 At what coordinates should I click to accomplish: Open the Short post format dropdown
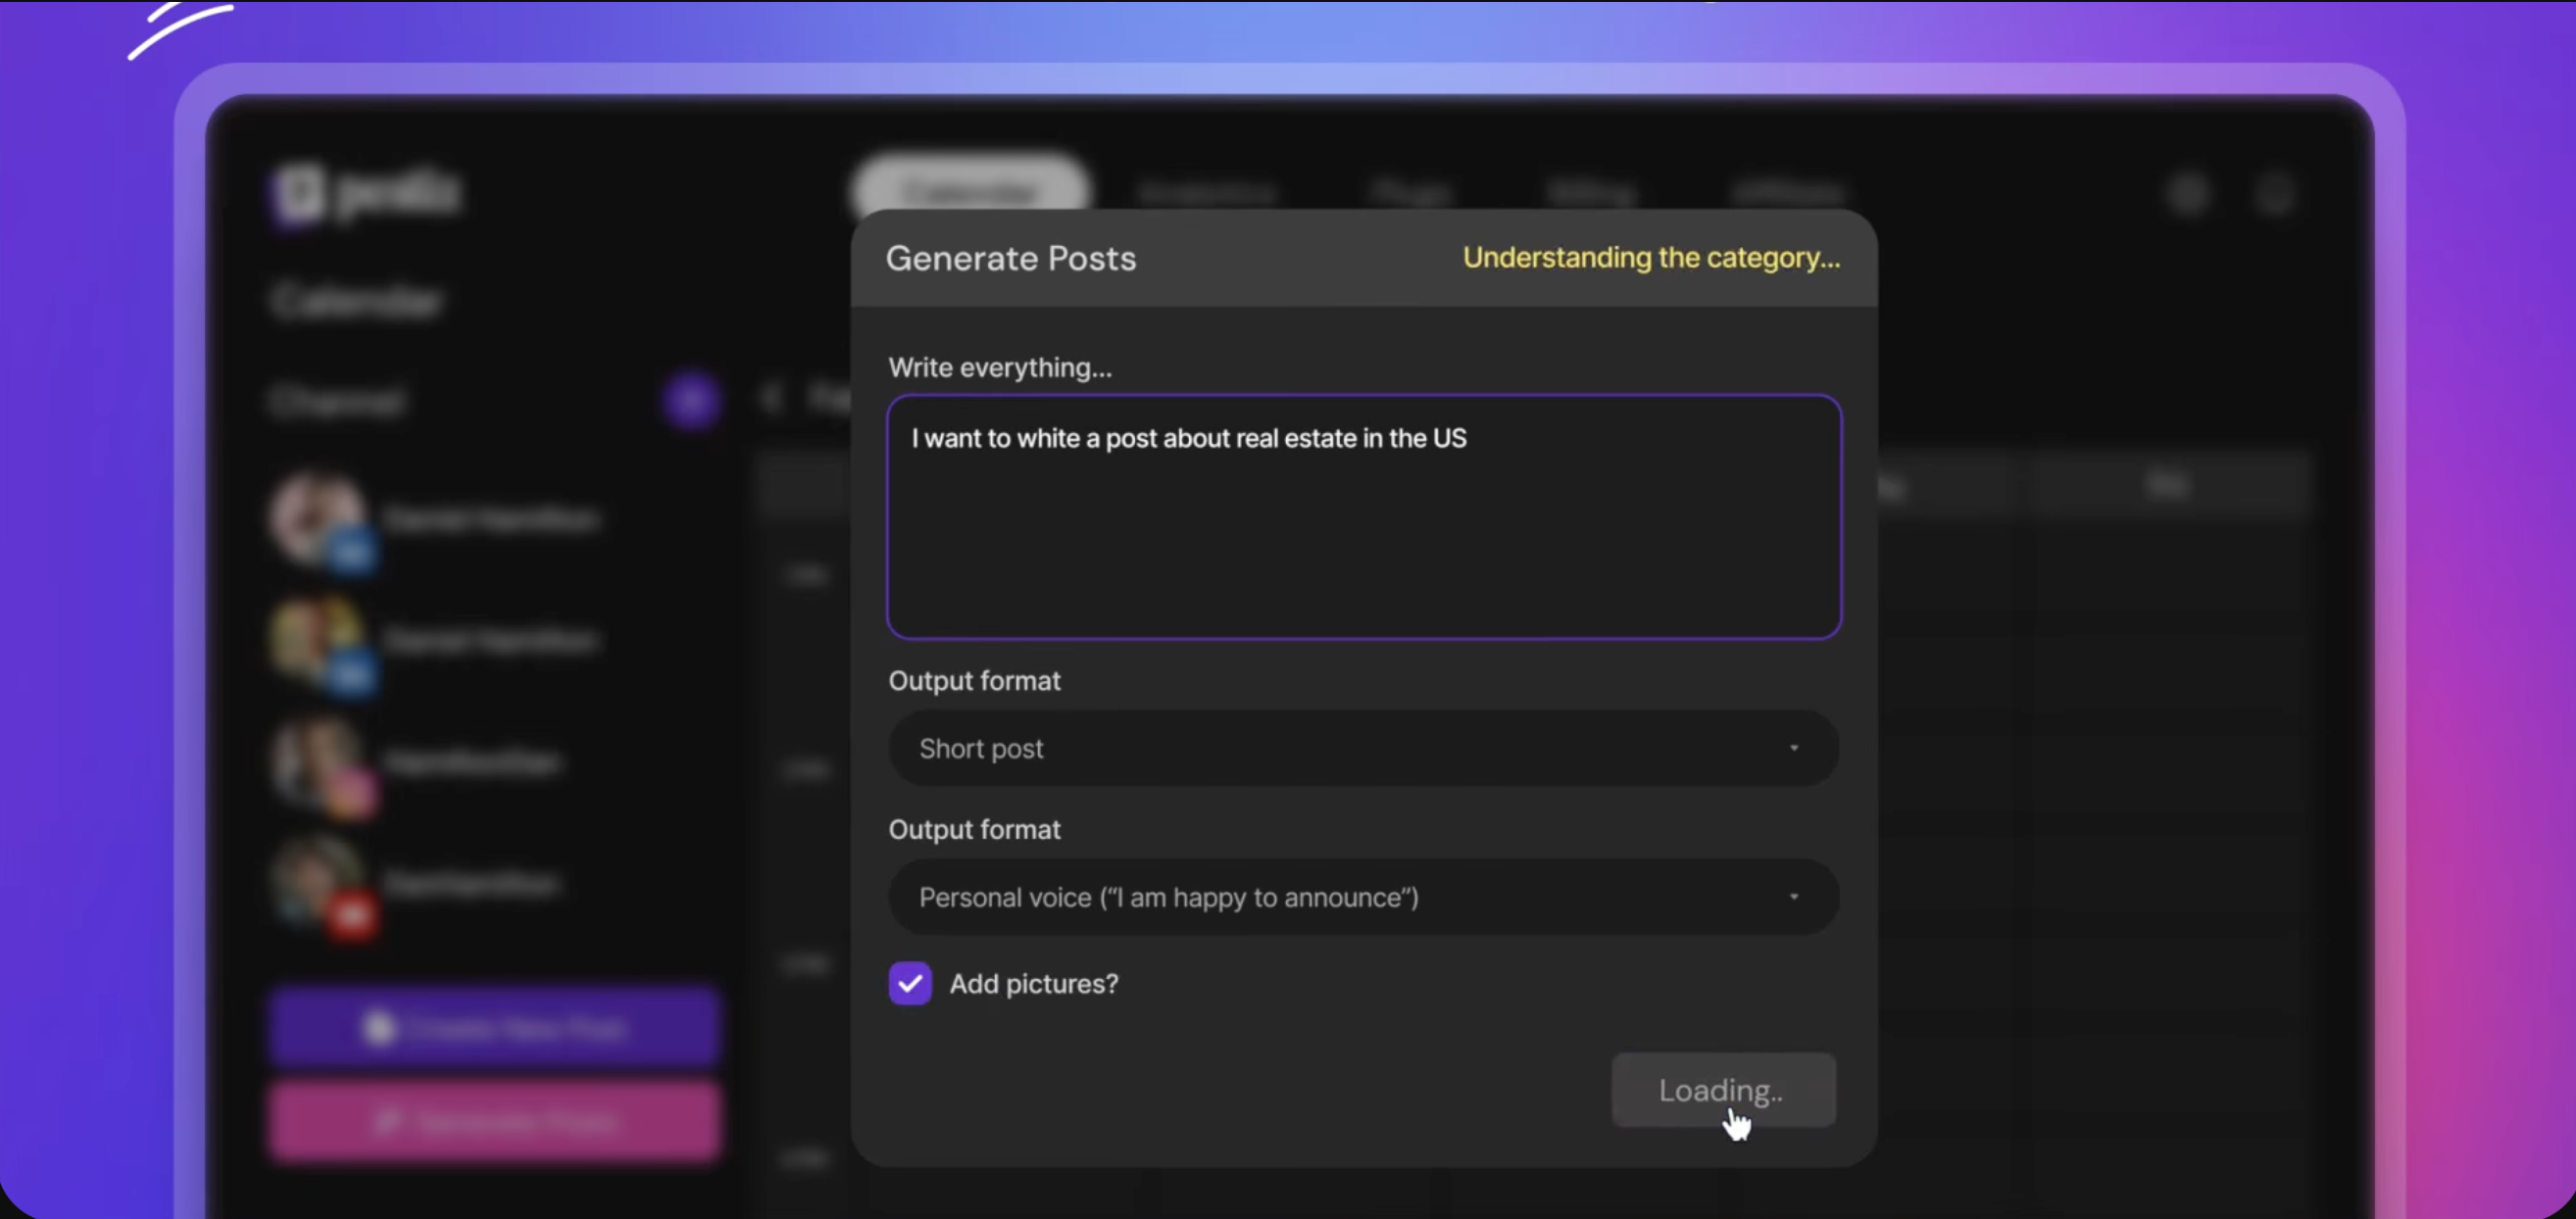1362,748
